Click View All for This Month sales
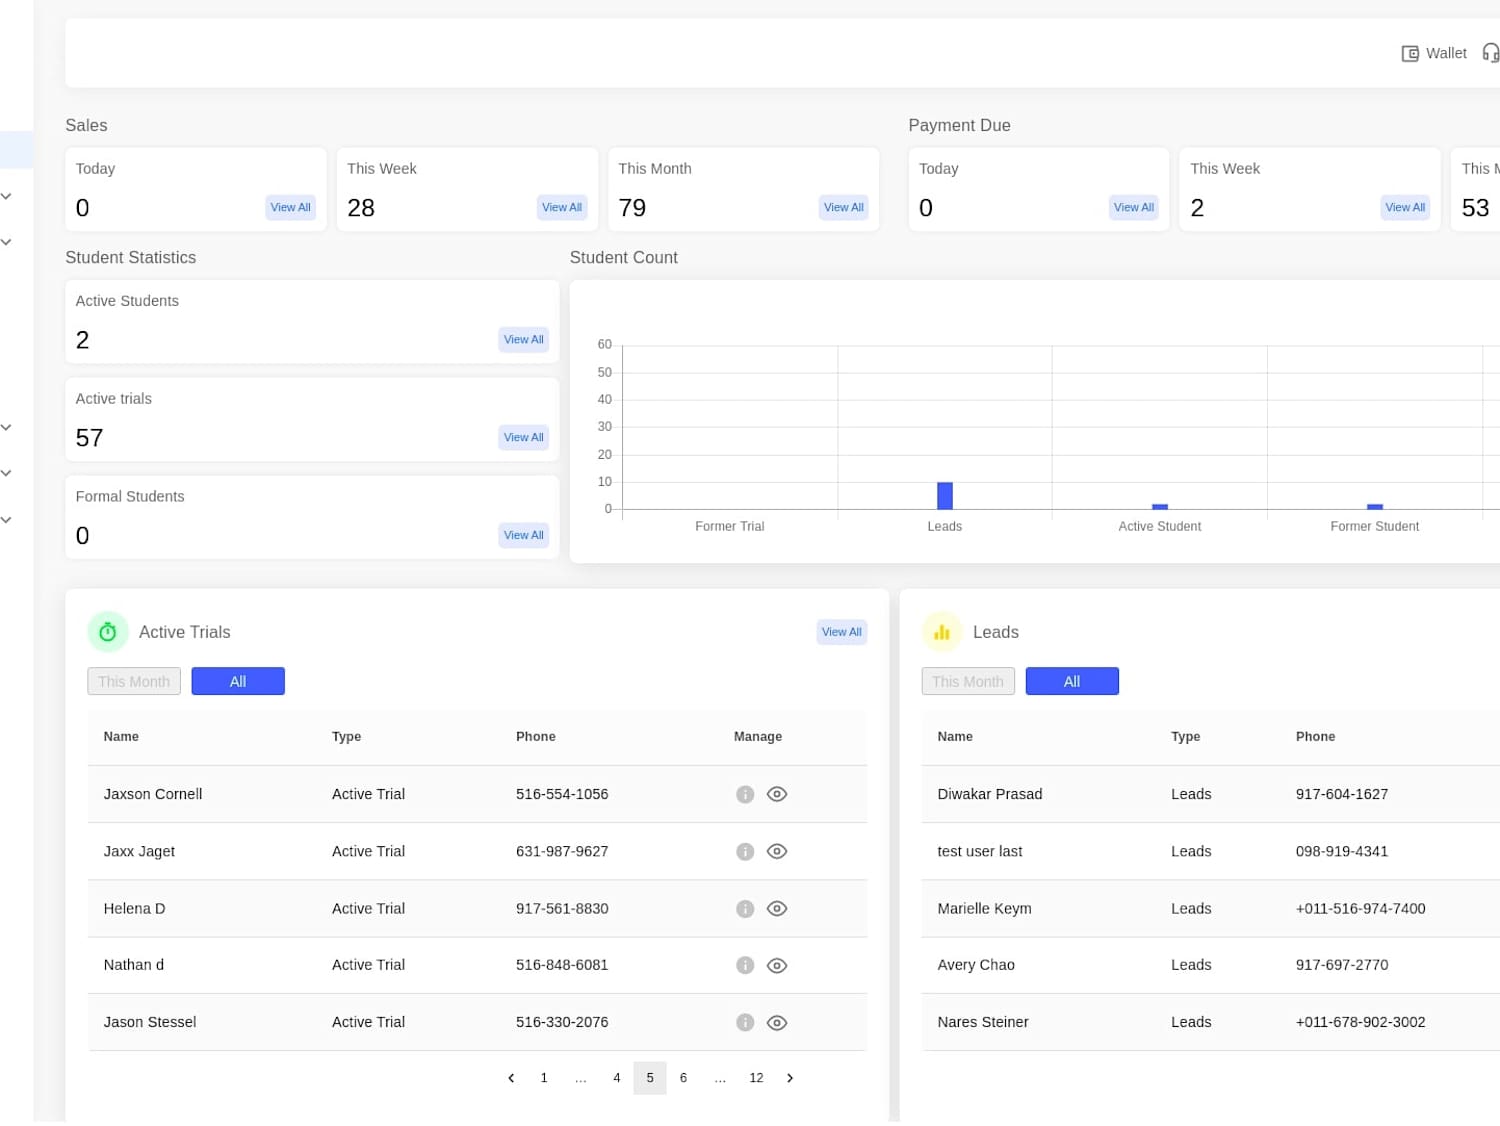 [x=844, y=208]
